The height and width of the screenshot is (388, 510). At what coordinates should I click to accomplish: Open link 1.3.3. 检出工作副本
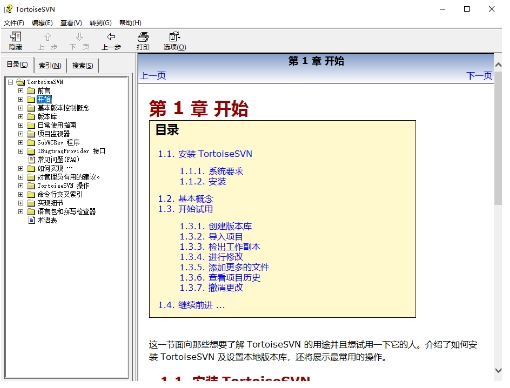click(220, 247)
